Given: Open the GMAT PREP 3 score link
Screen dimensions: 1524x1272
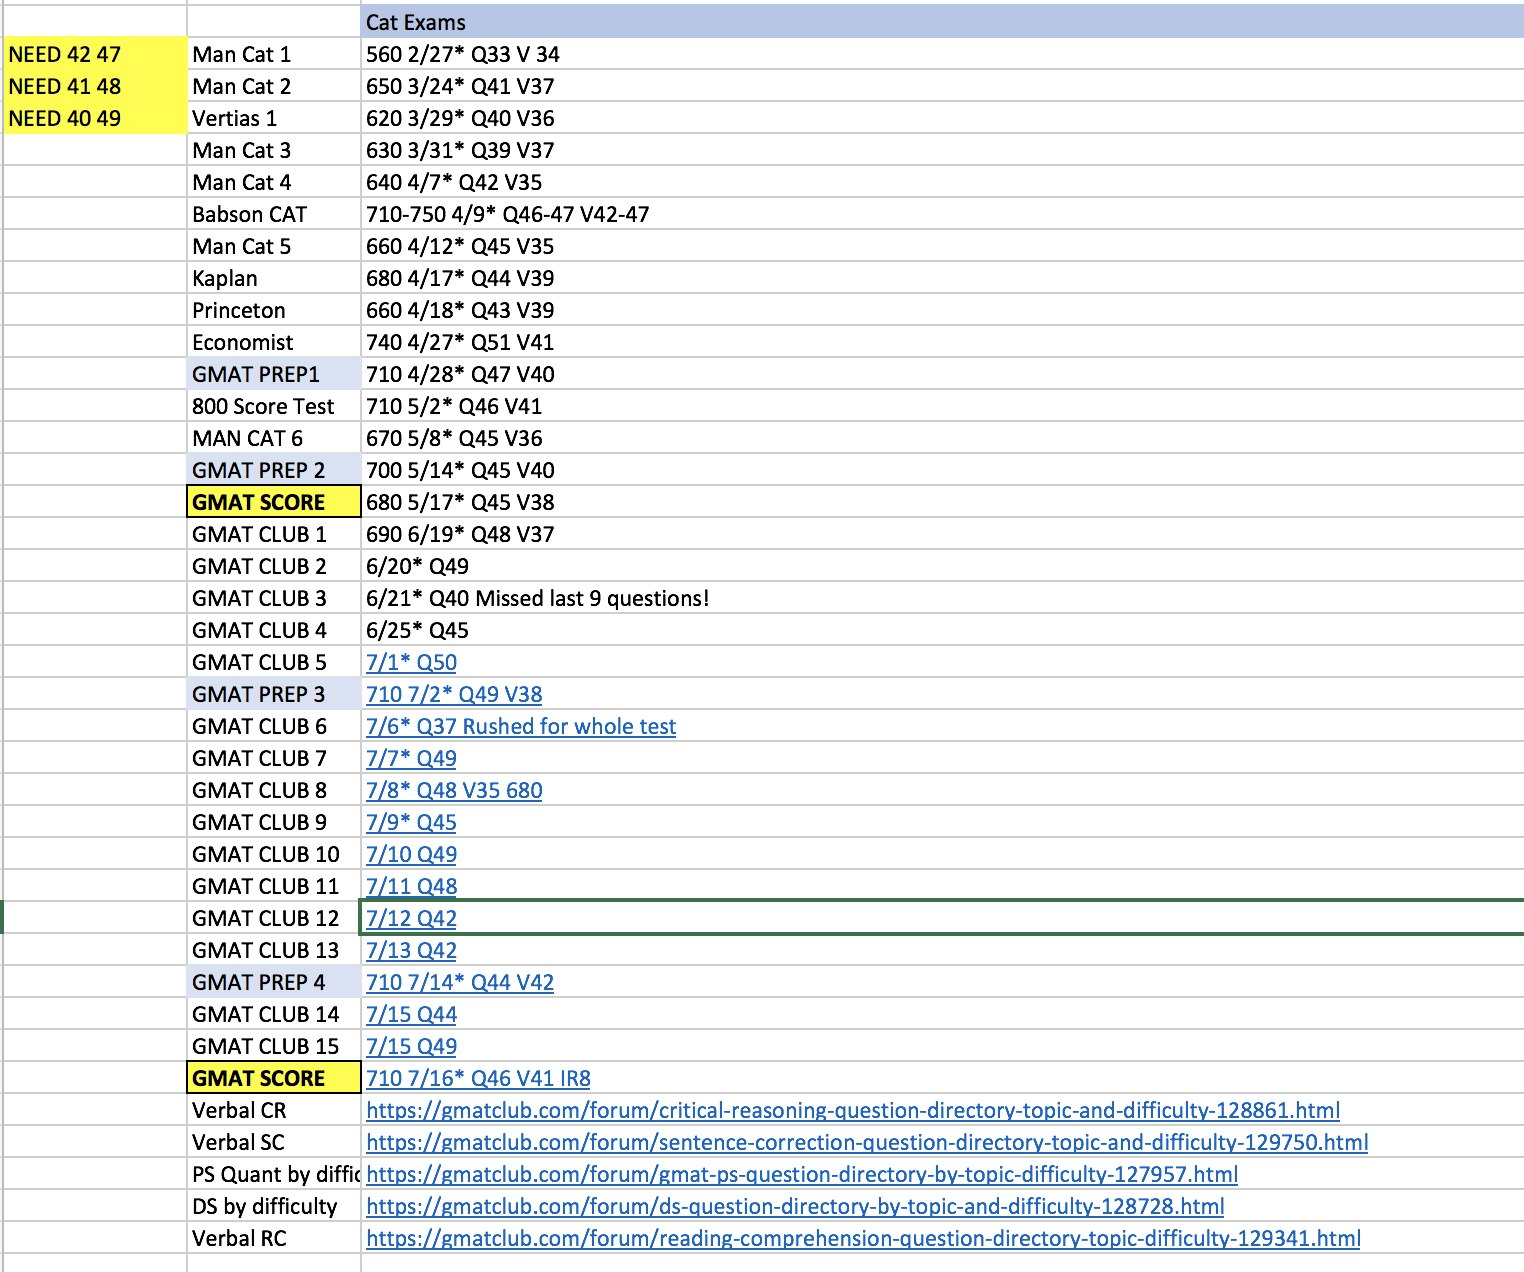Looking at the screenshot, I should tap(453, 693).
